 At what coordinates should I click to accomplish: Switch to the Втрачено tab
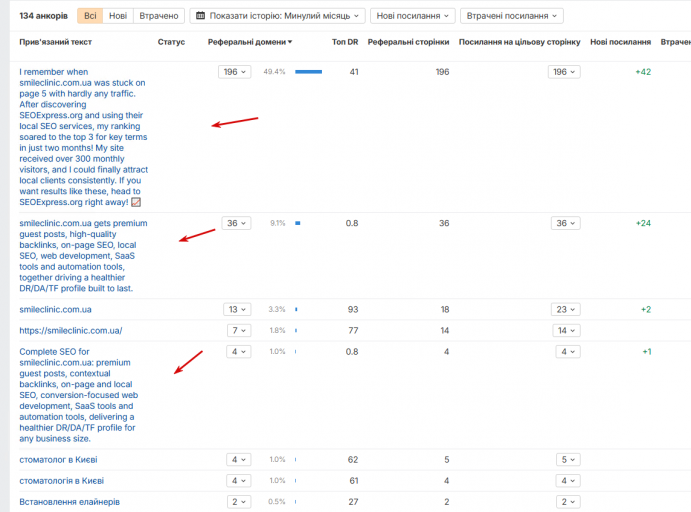[x=159, y=16]
